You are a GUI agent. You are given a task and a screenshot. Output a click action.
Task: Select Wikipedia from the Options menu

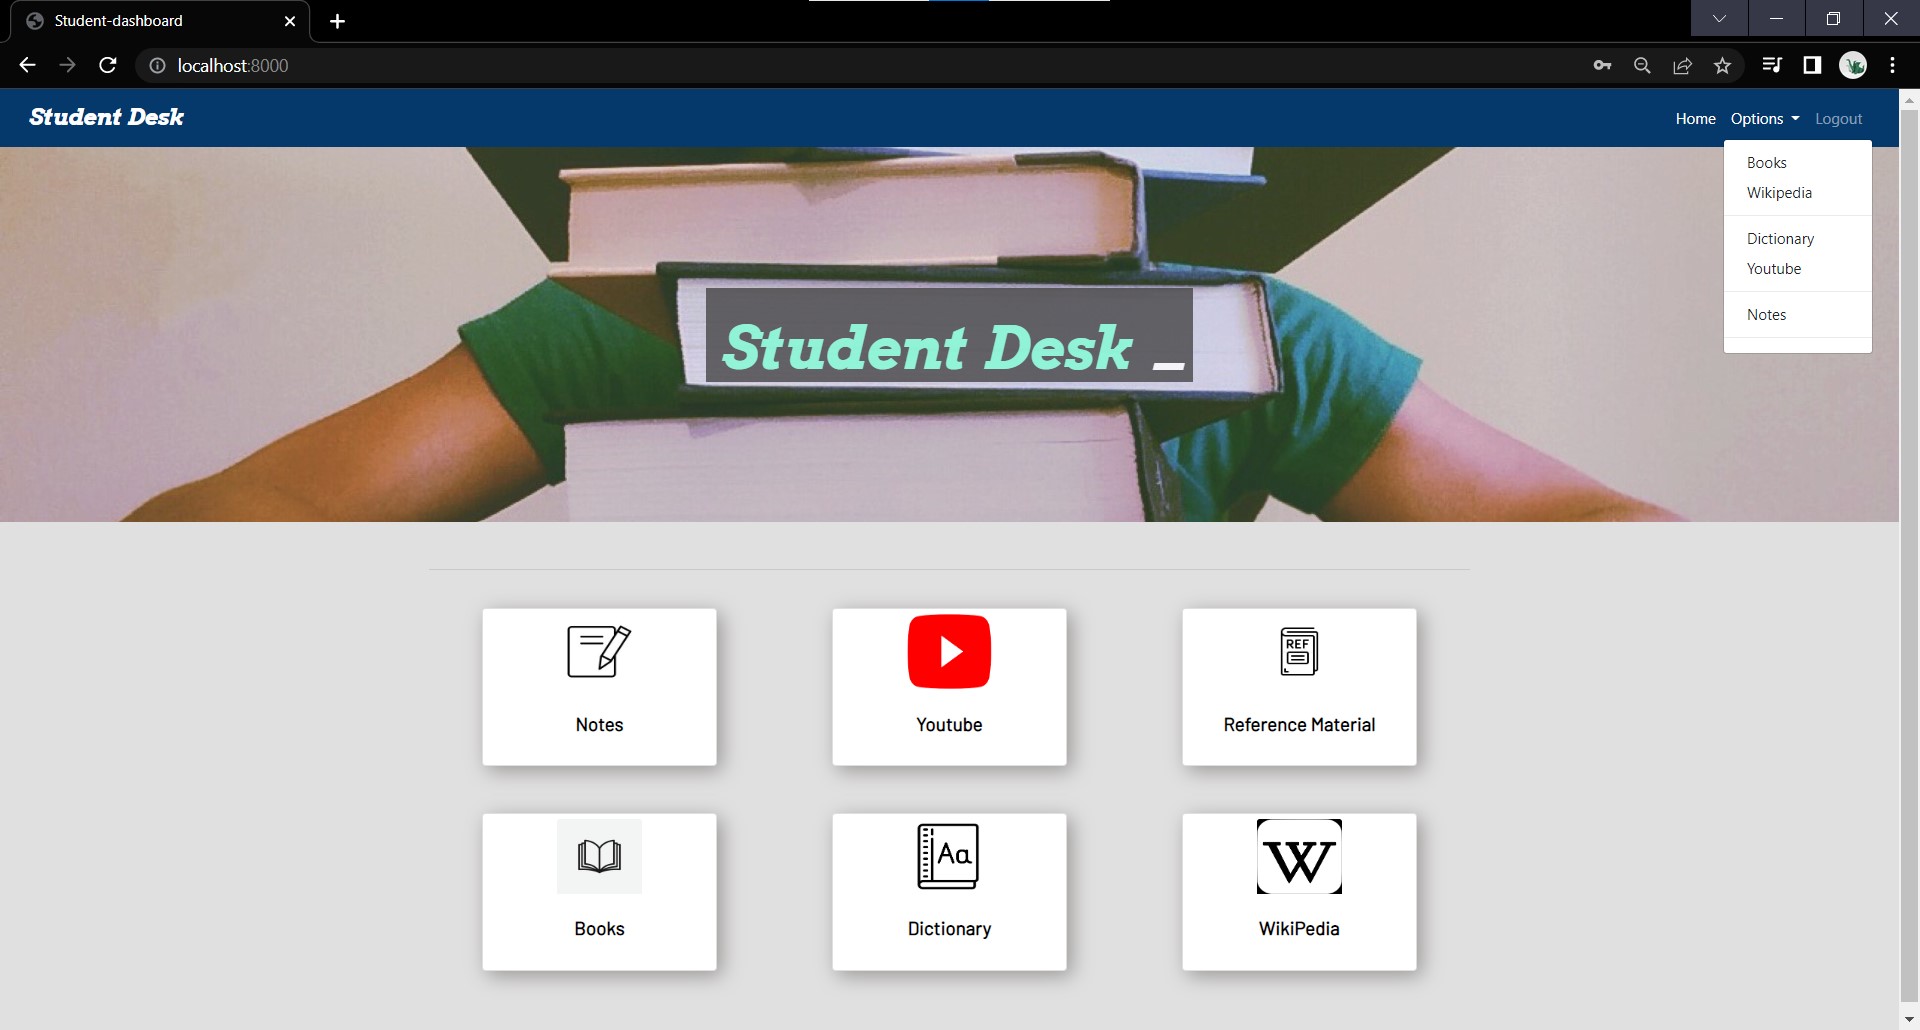pos(1779,192)
